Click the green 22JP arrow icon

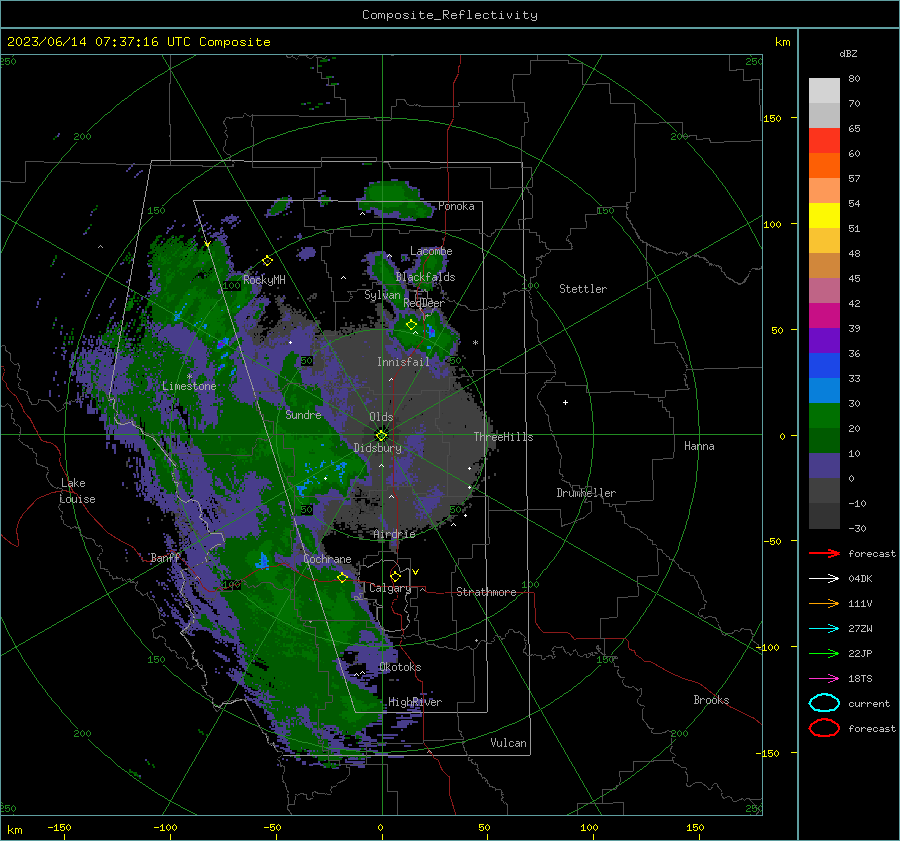[824, 653]
